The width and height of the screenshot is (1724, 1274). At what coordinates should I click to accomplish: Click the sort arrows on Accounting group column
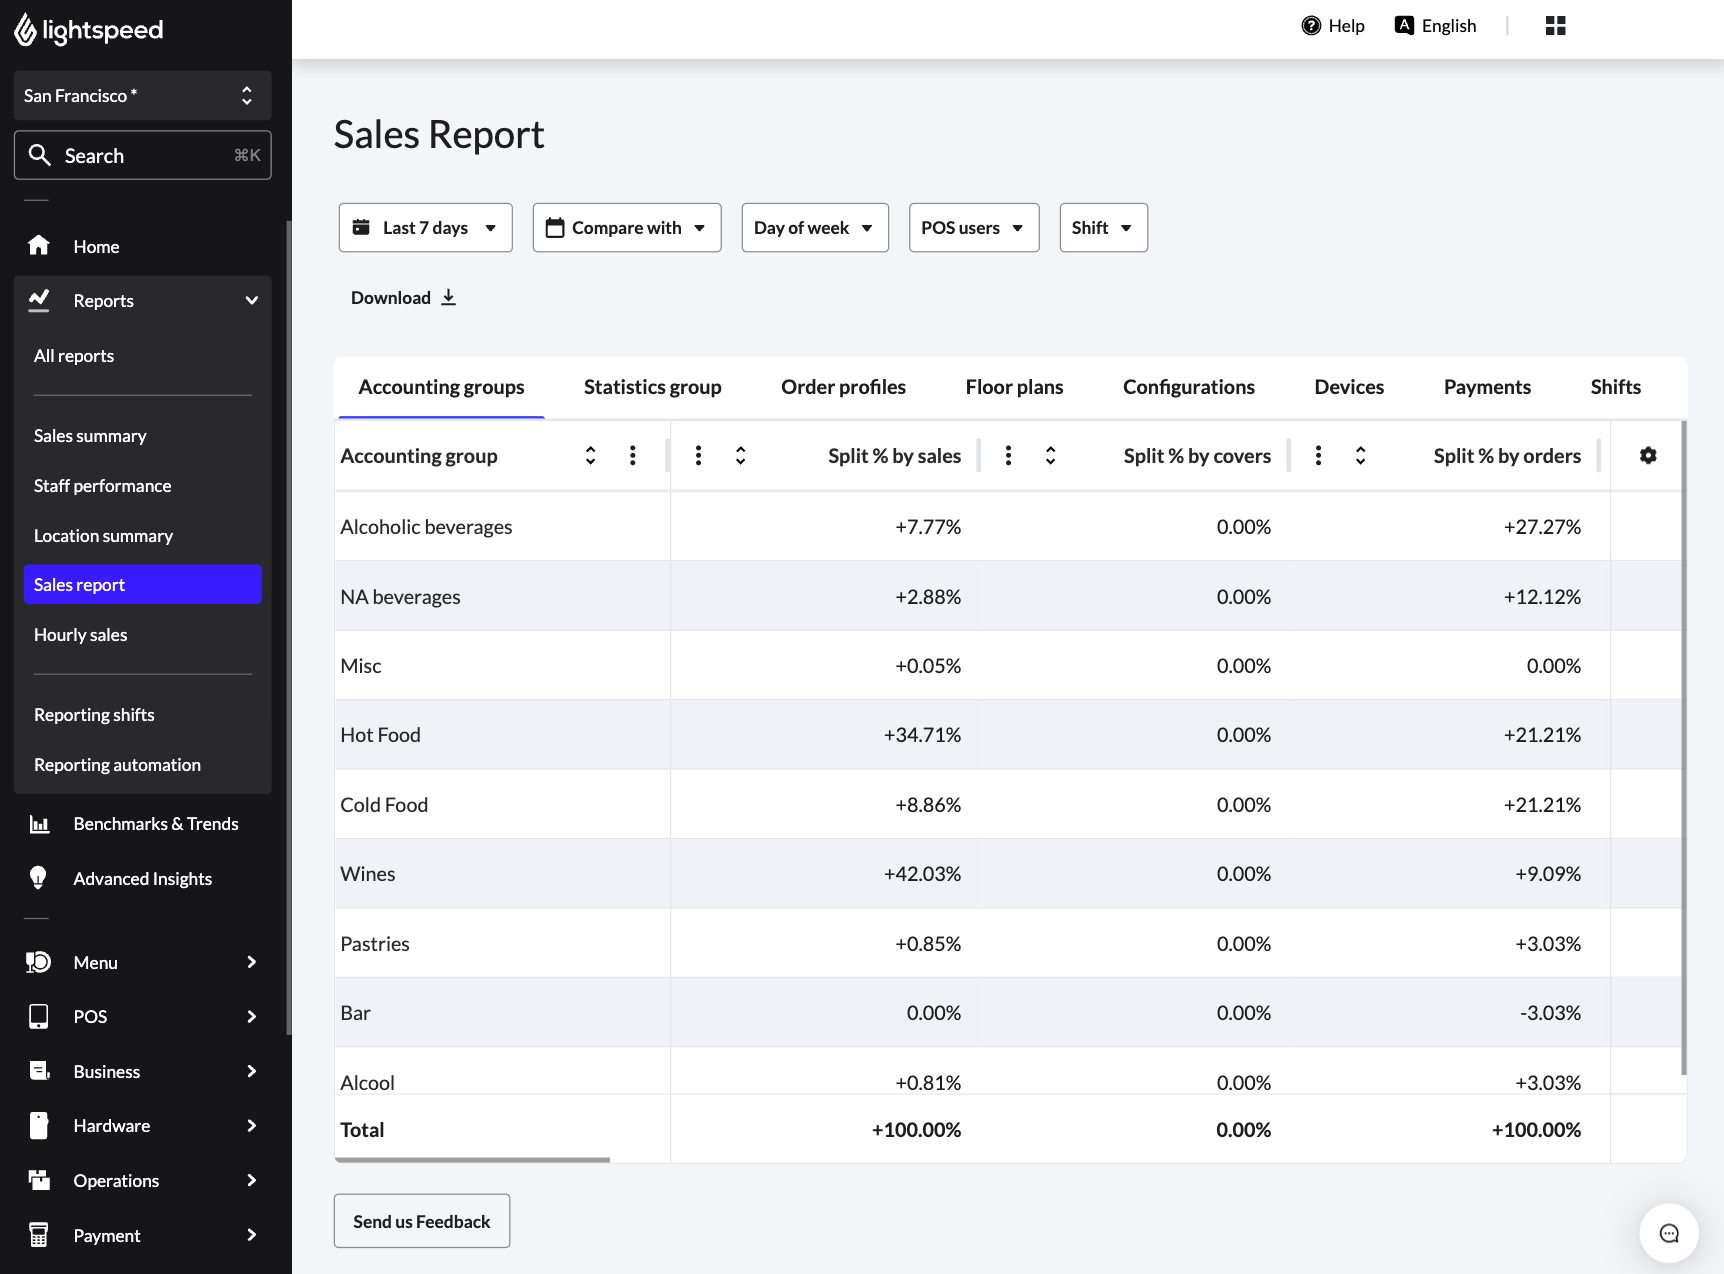pos(590,455)
